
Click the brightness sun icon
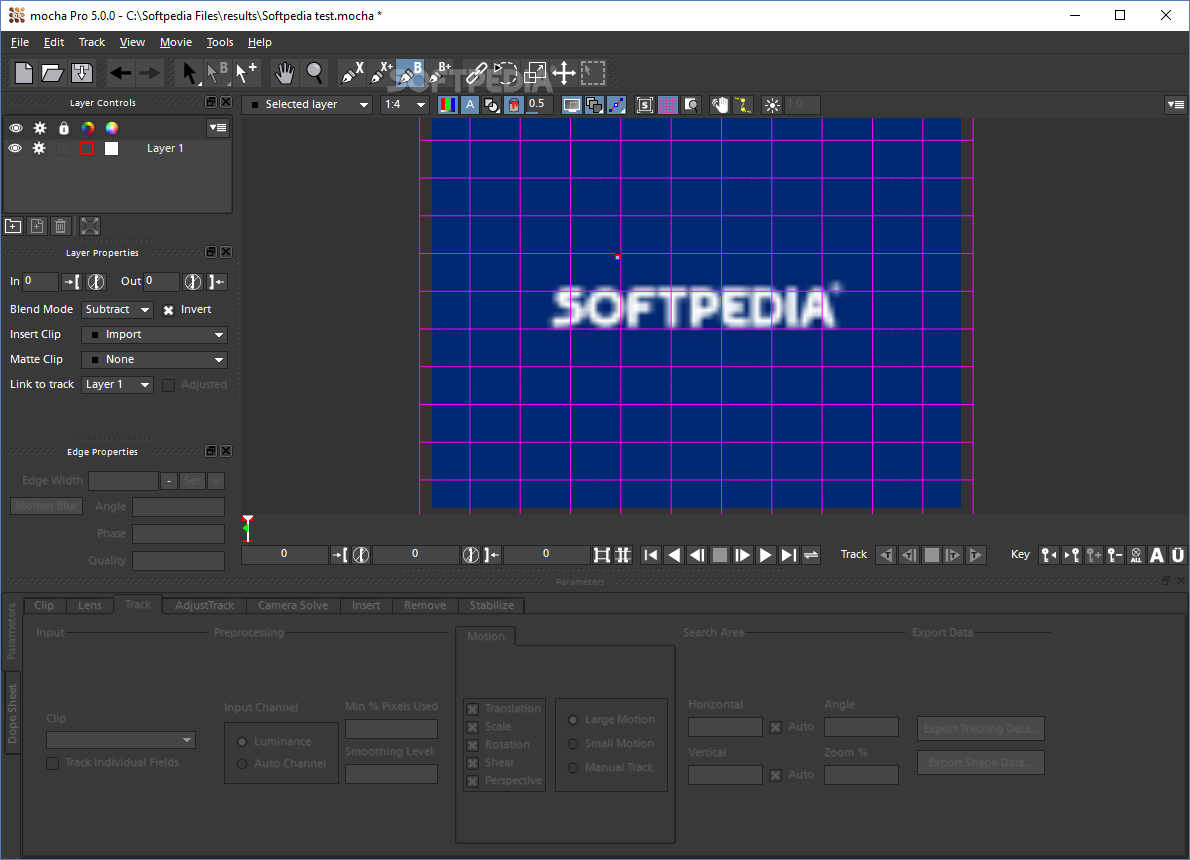pos(772,105)
